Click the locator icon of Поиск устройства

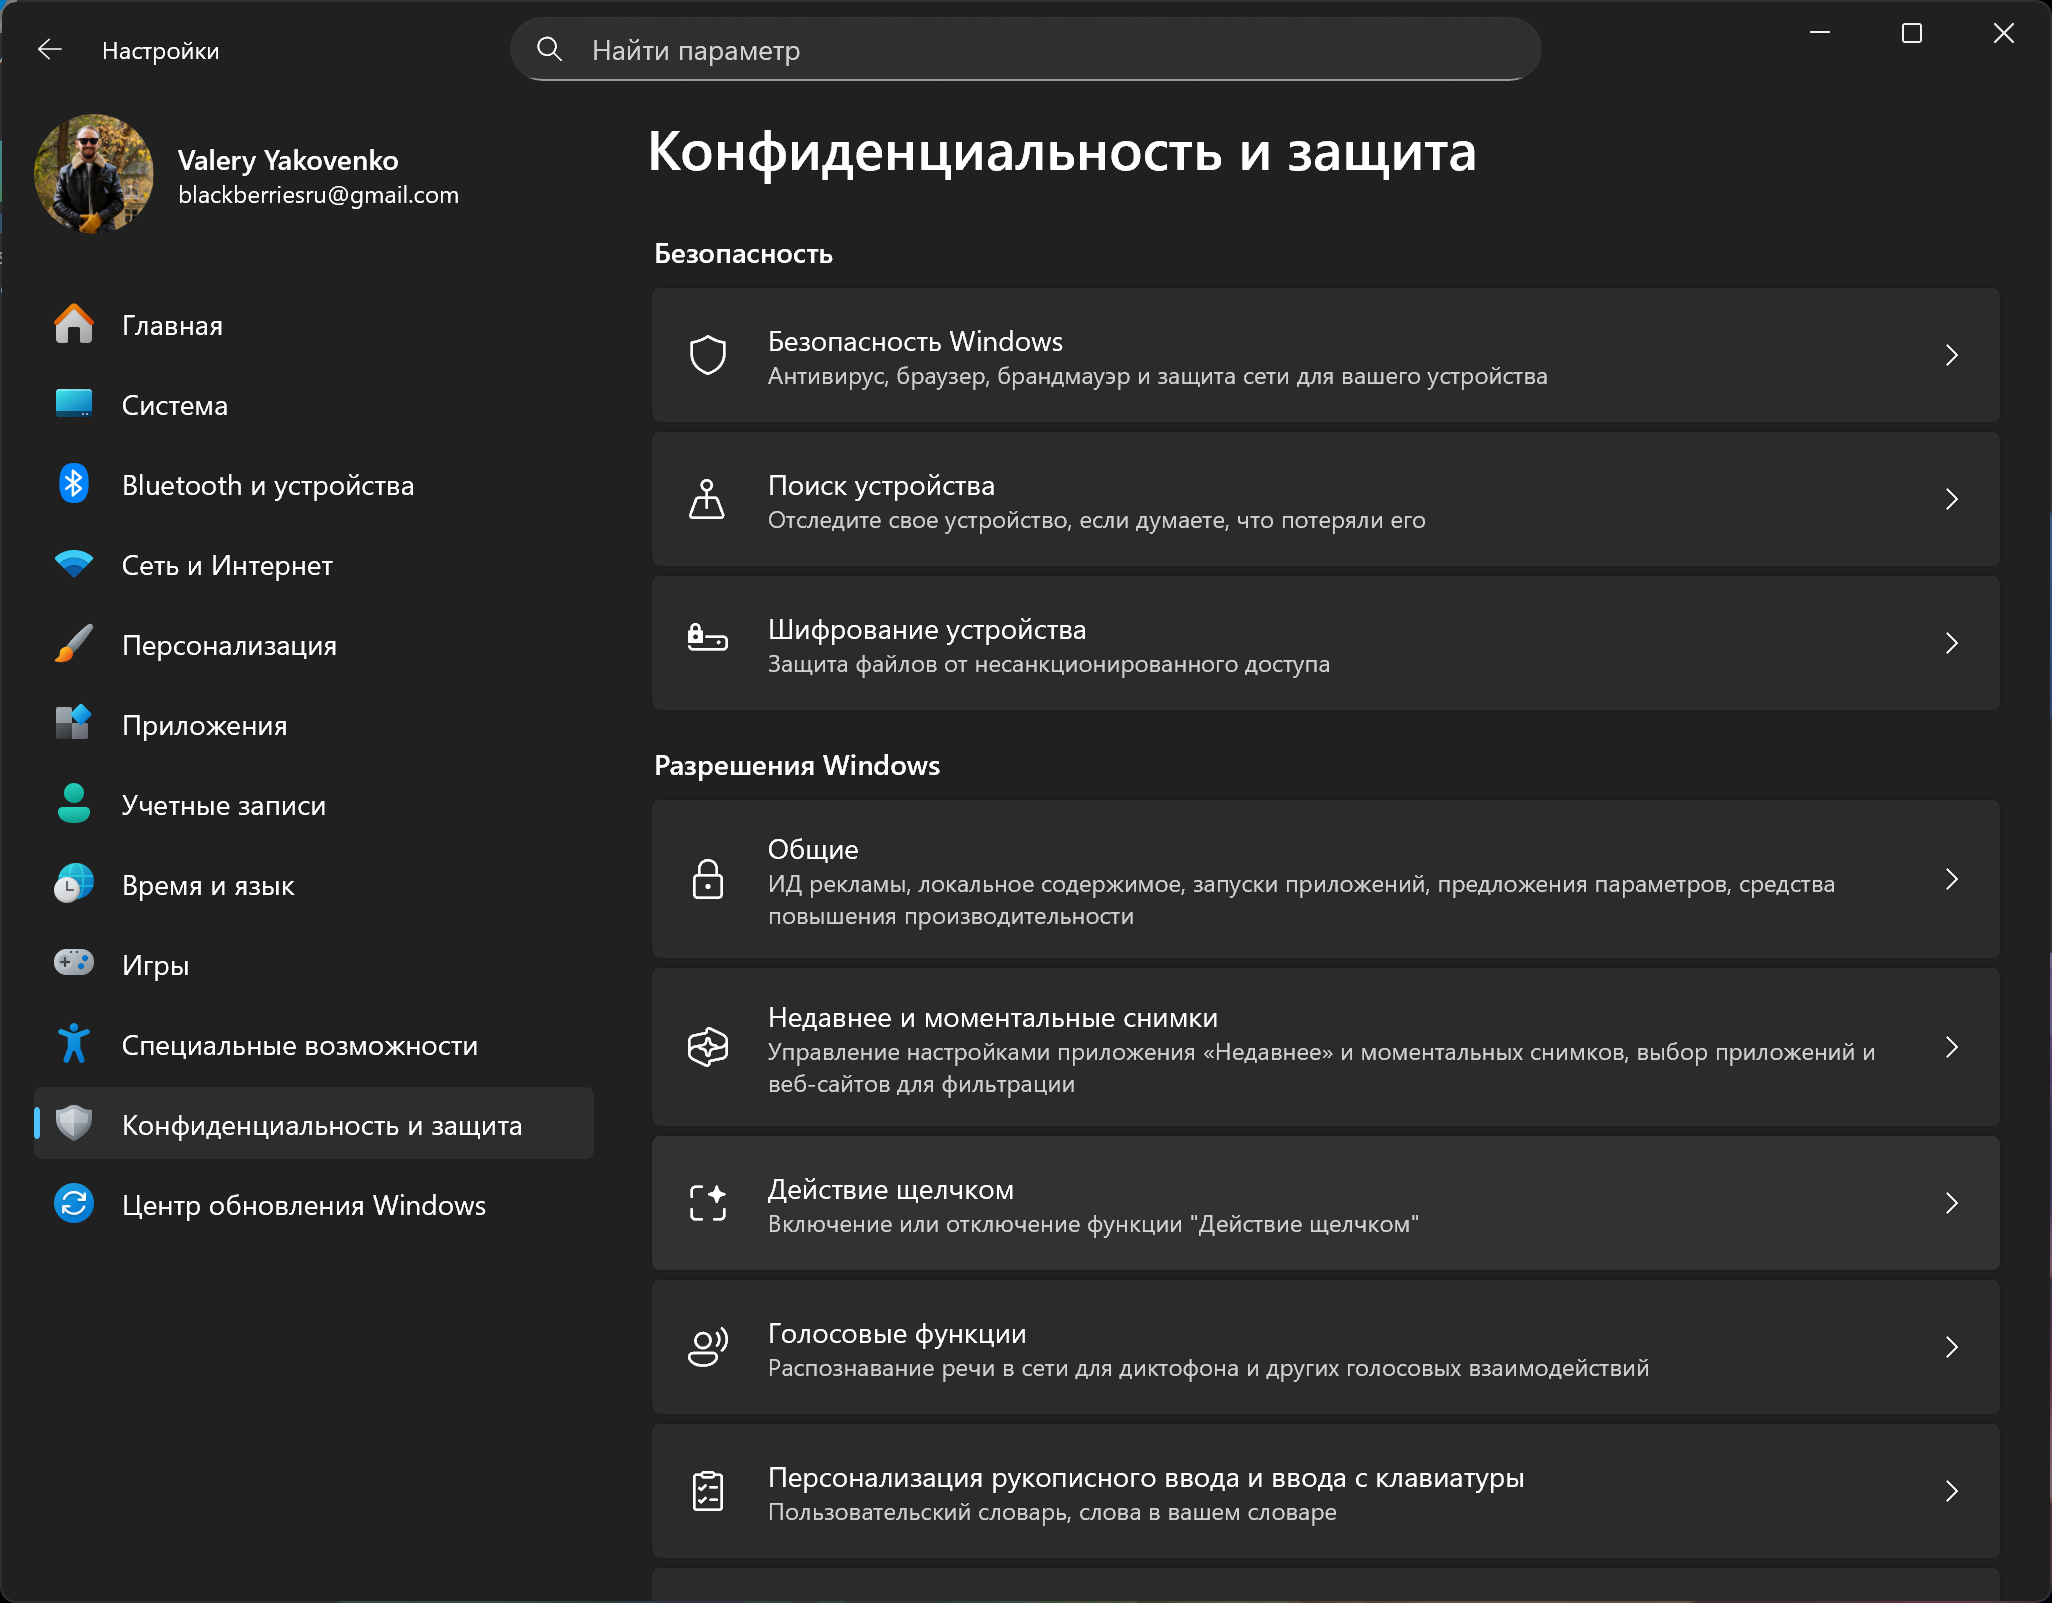pyautogui.click(x=707, y=499)
